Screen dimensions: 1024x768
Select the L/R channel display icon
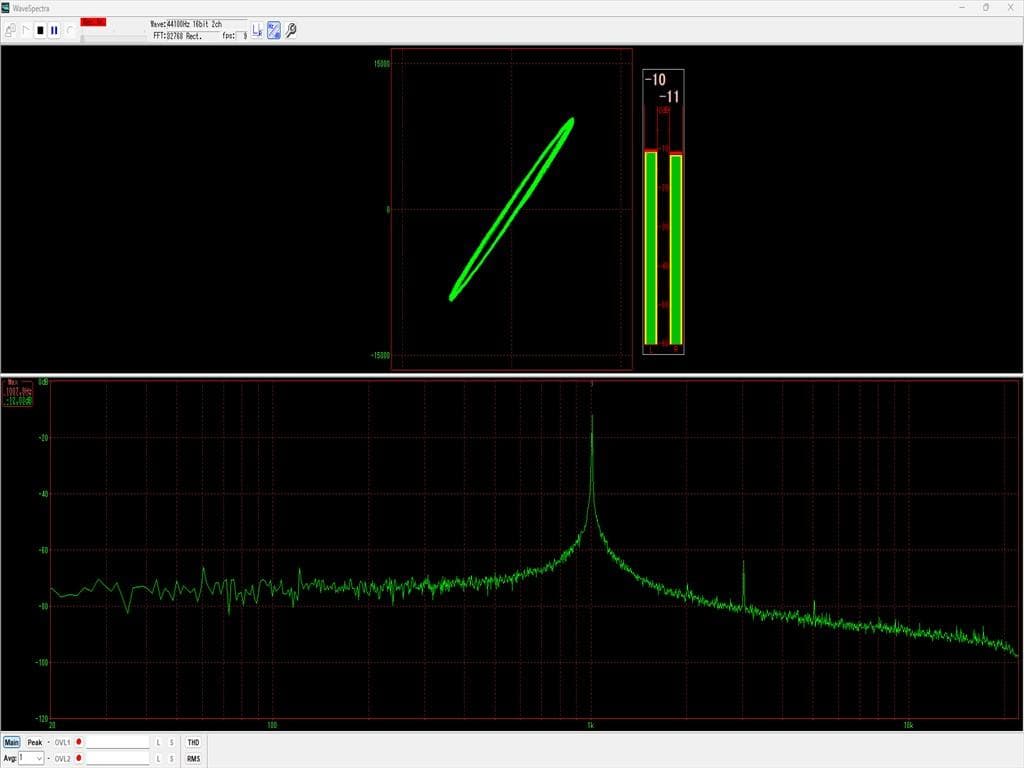[x=256, y=31]
